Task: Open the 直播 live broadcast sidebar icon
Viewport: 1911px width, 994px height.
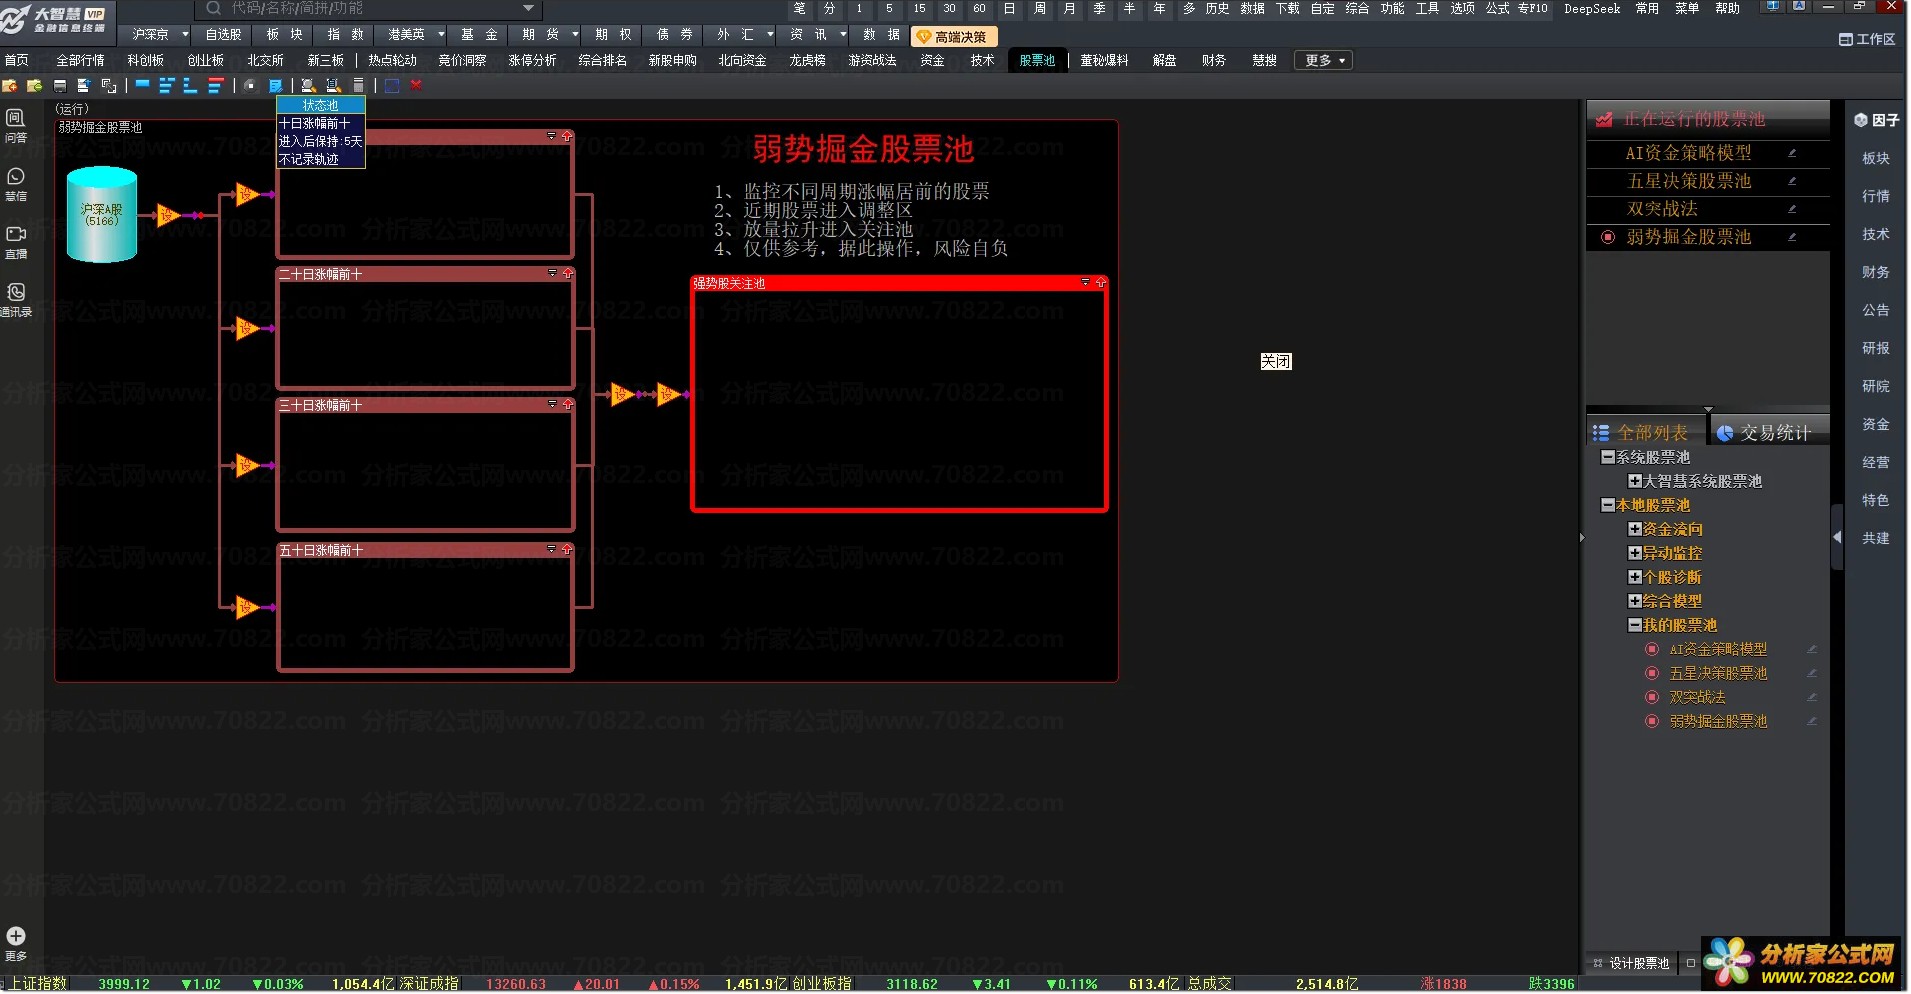Action: 16,241
